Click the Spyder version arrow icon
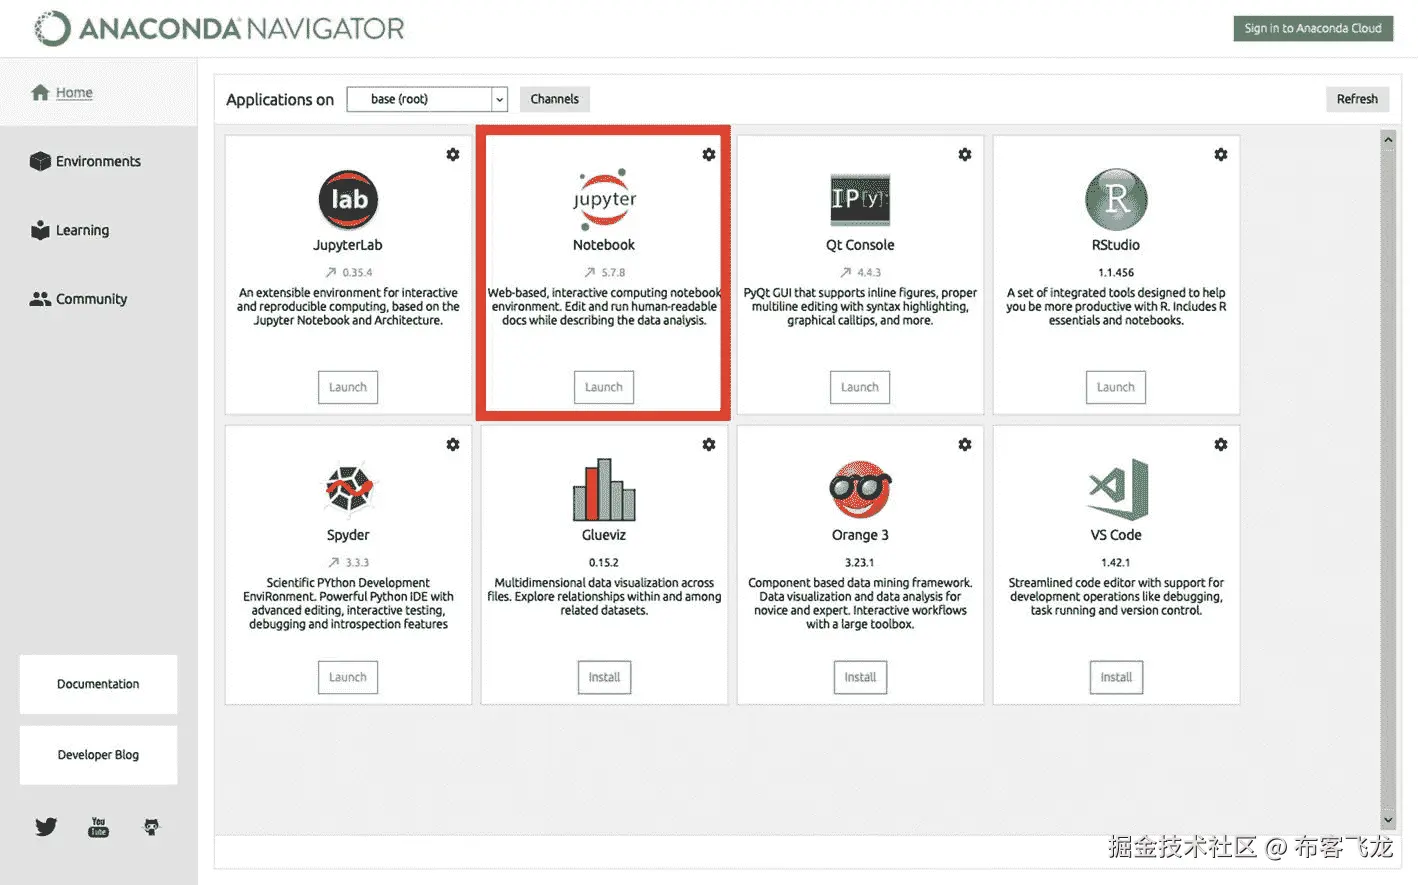The image size is (1418, 885). pyautogui.click(x=334, y=562)
